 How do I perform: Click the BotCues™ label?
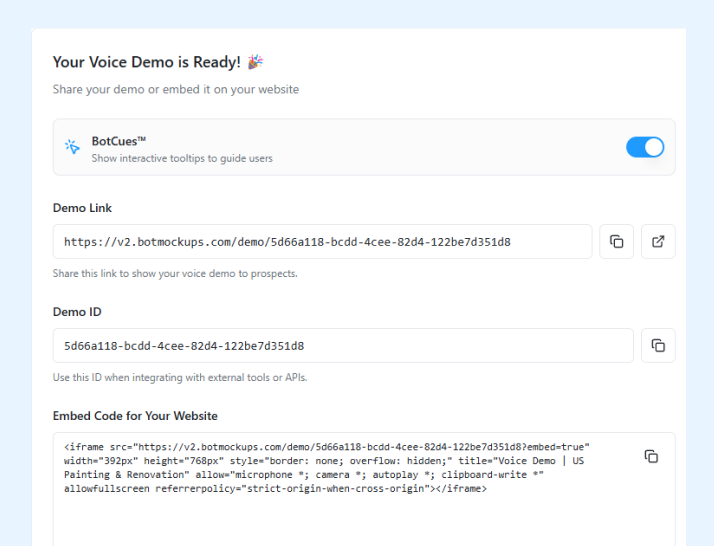119,141
